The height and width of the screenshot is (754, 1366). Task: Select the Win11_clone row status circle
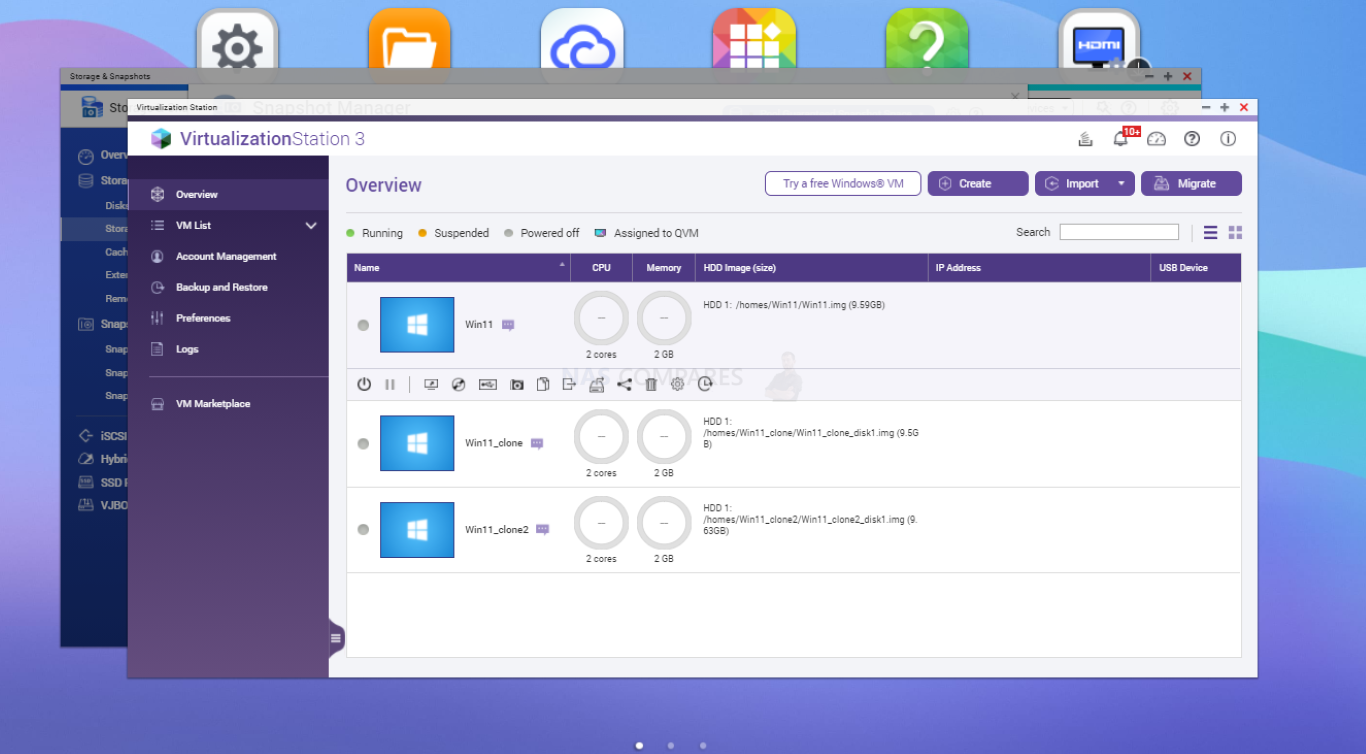click(363, 443)
